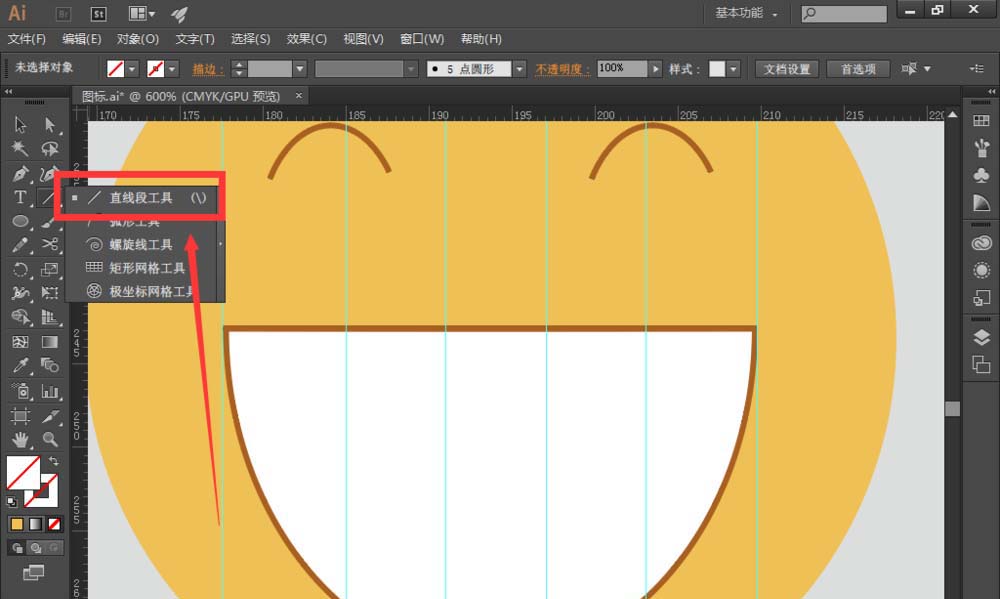Image resolution: width=1000 pixels, height=599 pixels.
Task: Select the Artboard tool
Action: click(20, 416)
